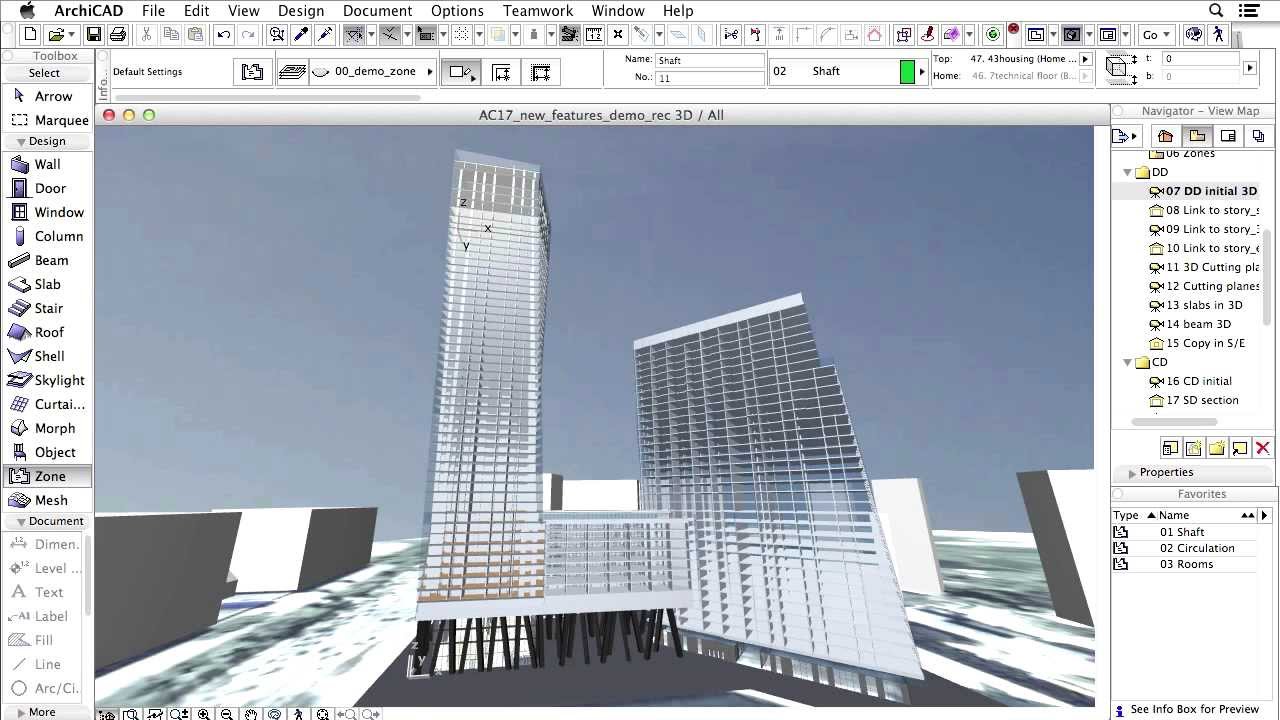Click the green Shaft zone color swatch

point(907,72)
